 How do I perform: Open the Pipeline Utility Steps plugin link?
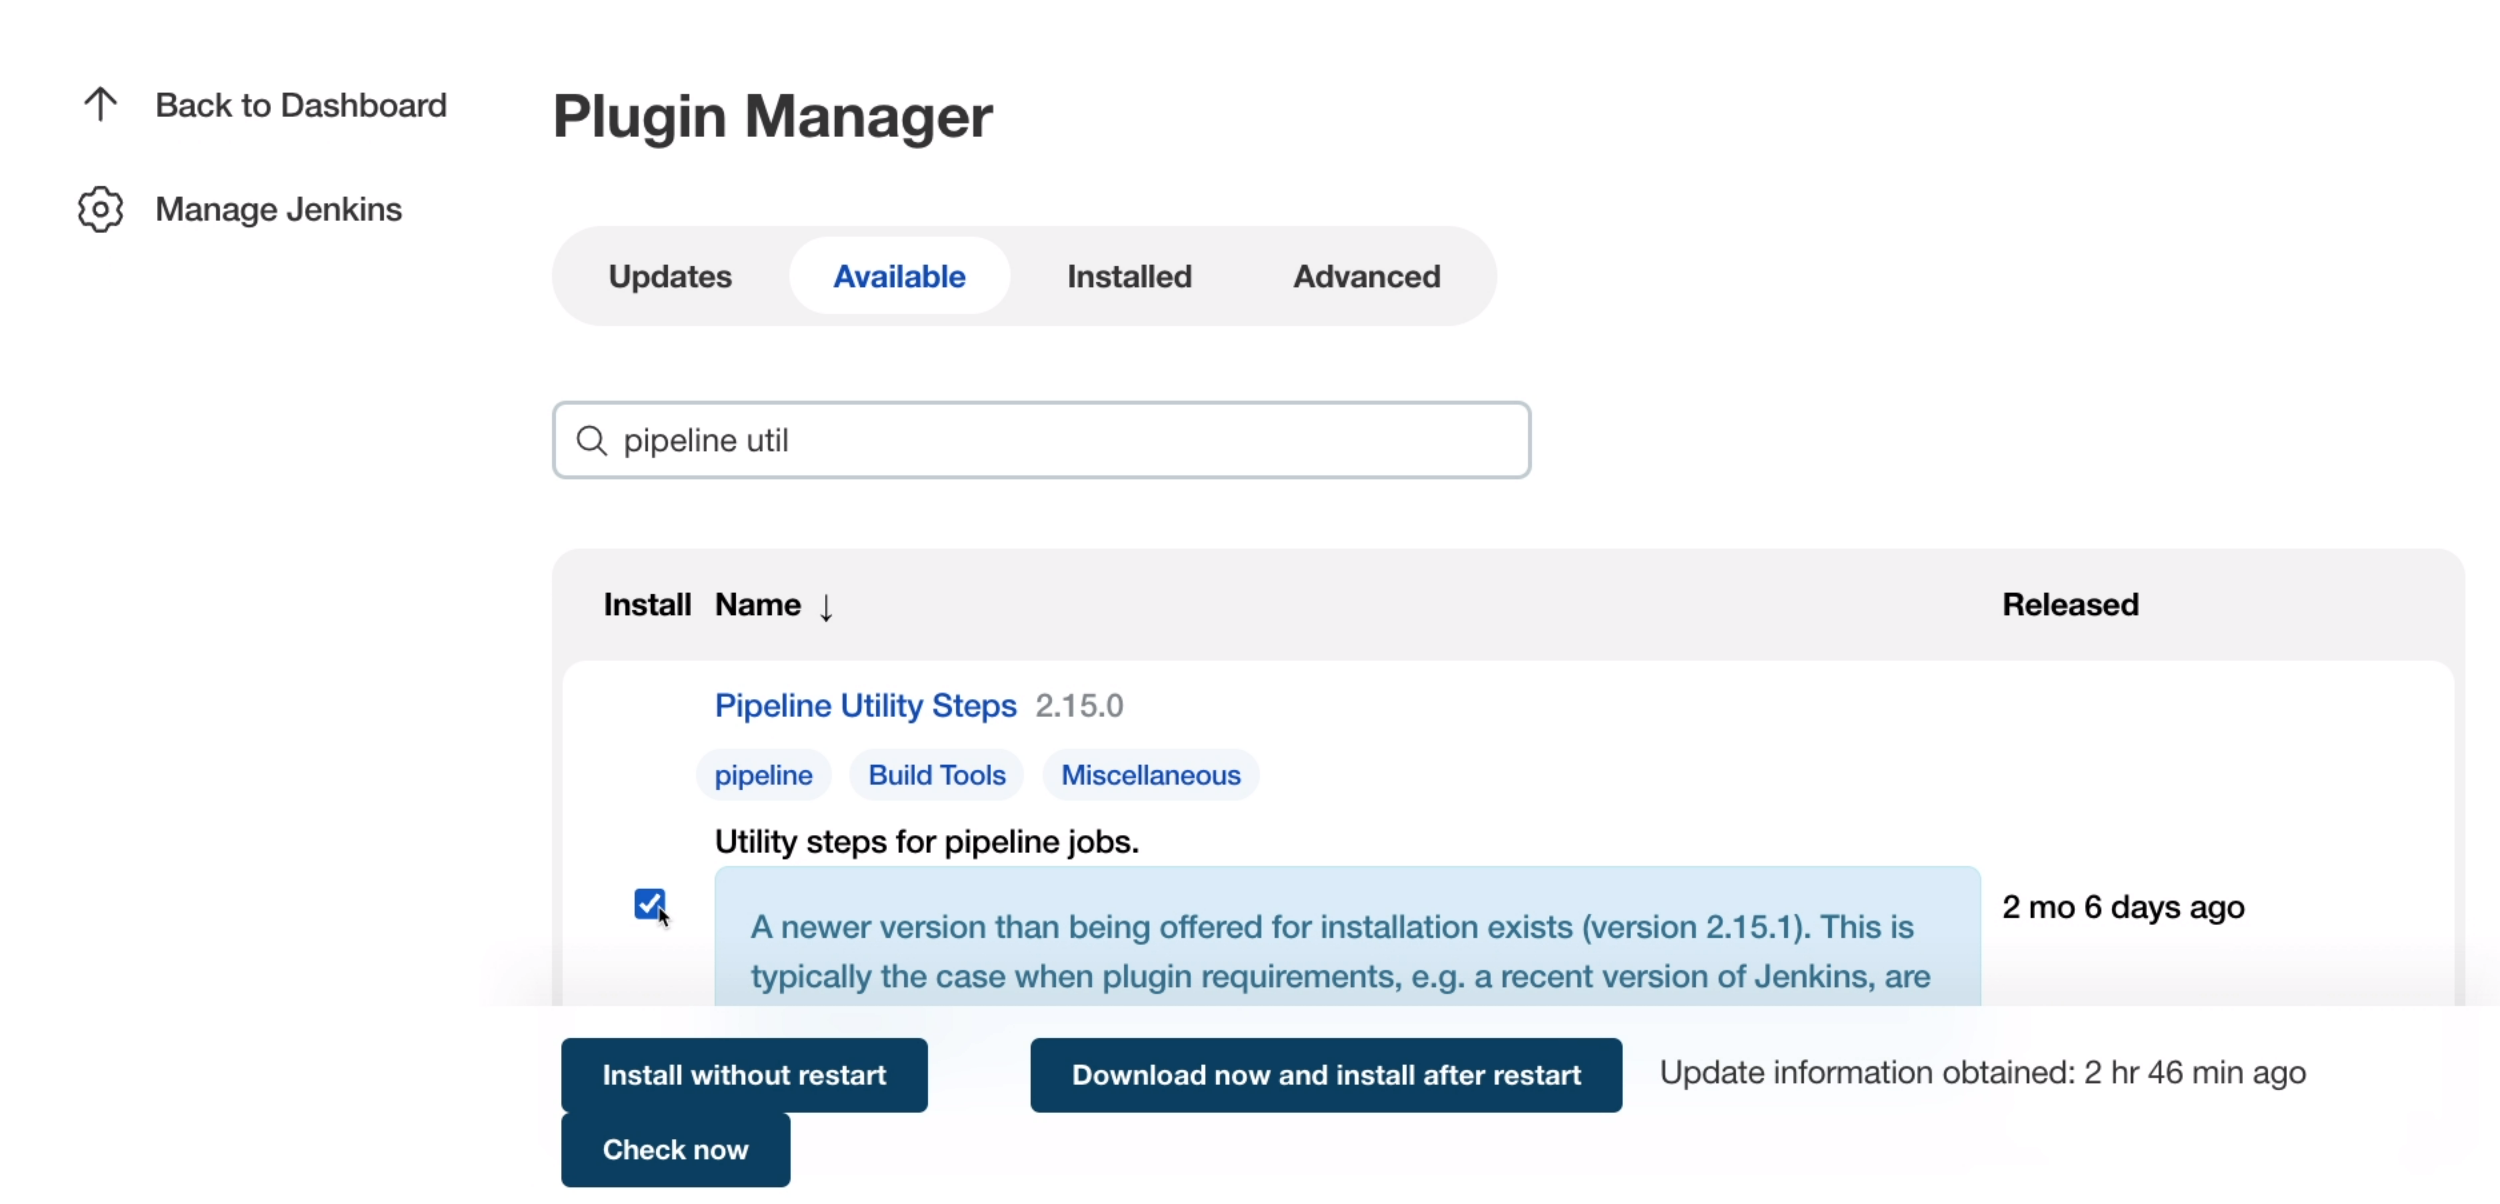point(865,705)
